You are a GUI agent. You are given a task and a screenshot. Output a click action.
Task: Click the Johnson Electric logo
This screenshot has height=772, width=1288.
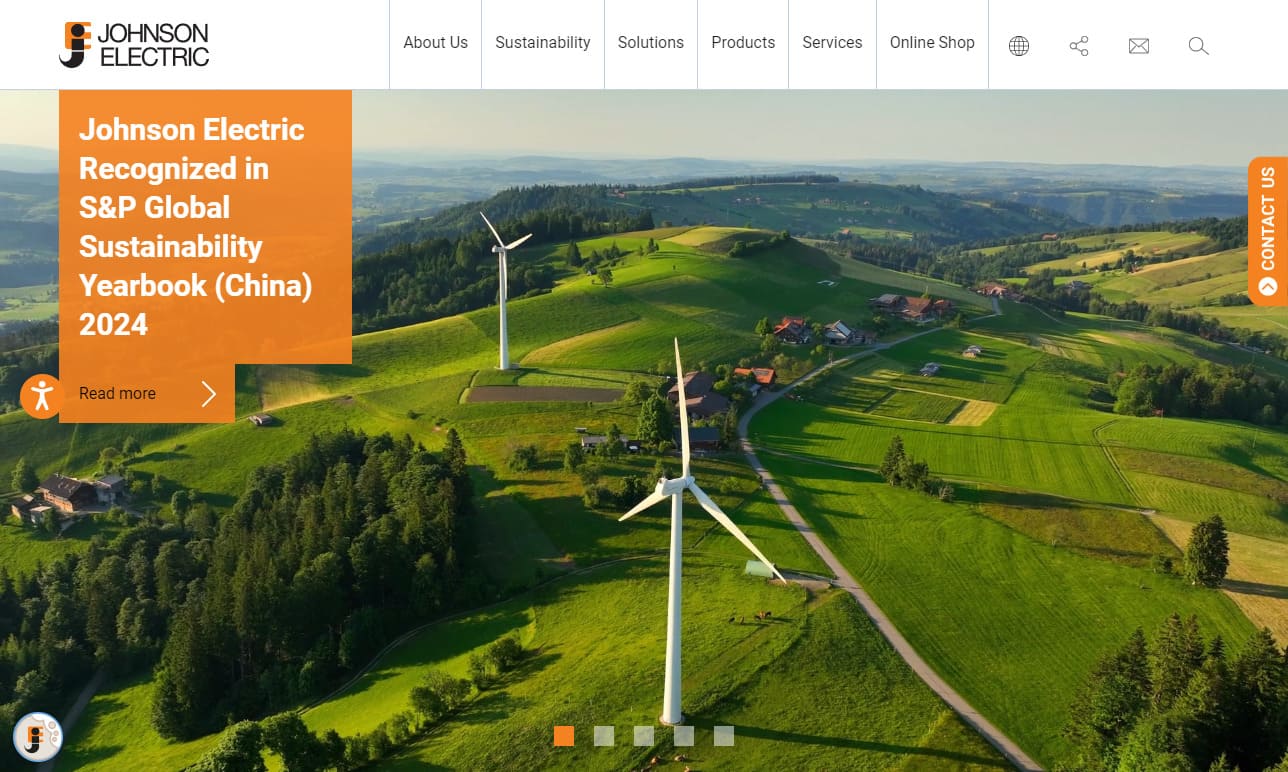tap(134, 45)
